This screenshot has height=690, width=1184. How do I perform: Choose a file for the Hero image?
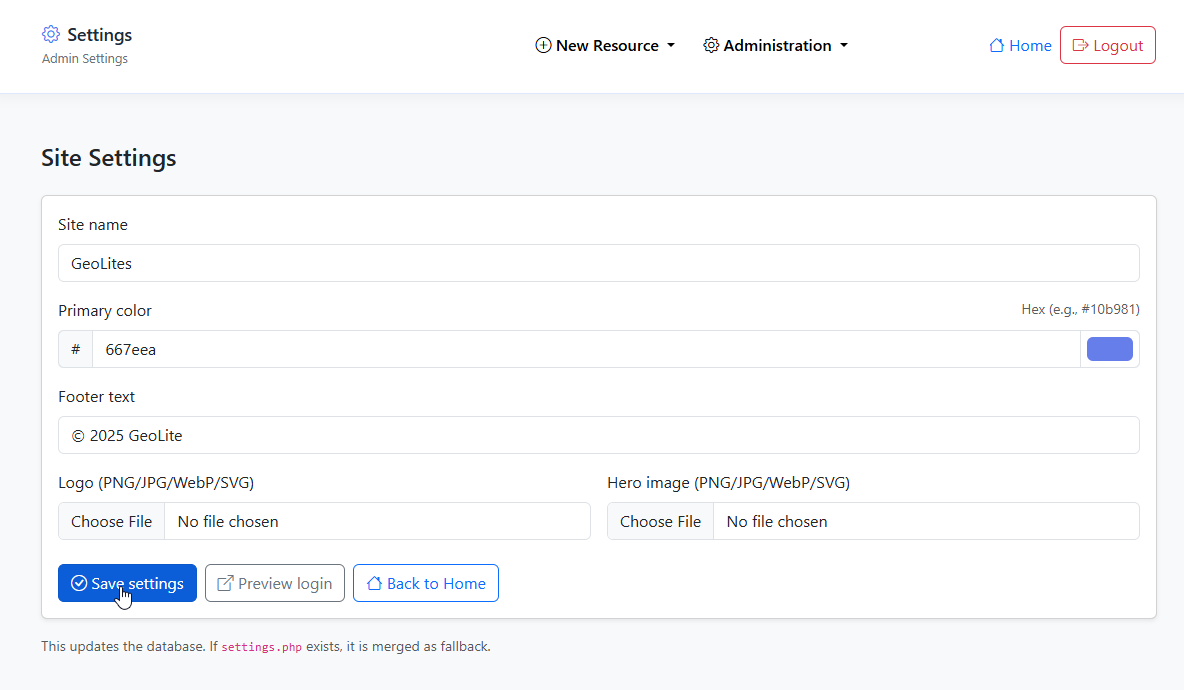tap(660, 521)
